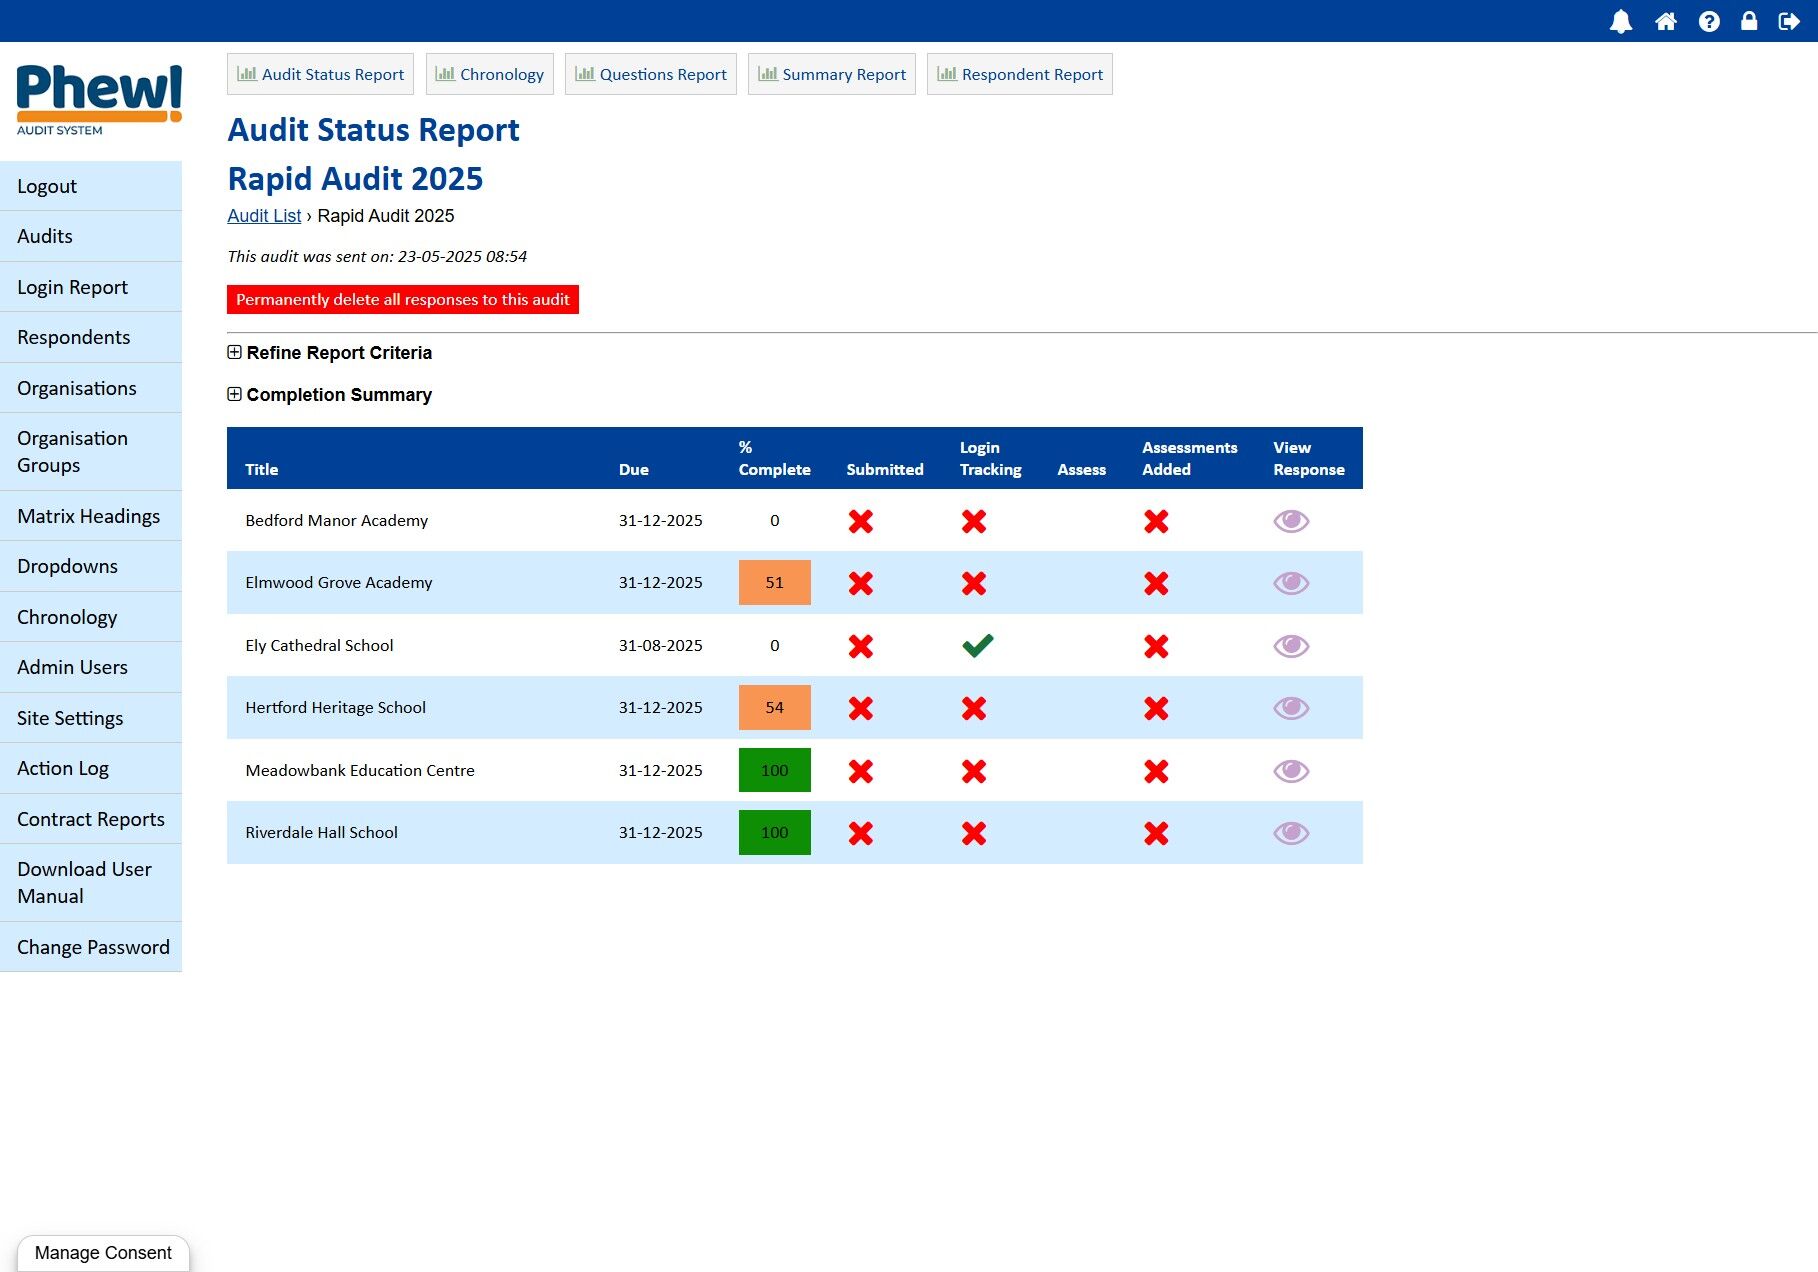Click the sign-out arrow icon in header
This screenshot has height=1272, width=1818.
[1789, 21]
